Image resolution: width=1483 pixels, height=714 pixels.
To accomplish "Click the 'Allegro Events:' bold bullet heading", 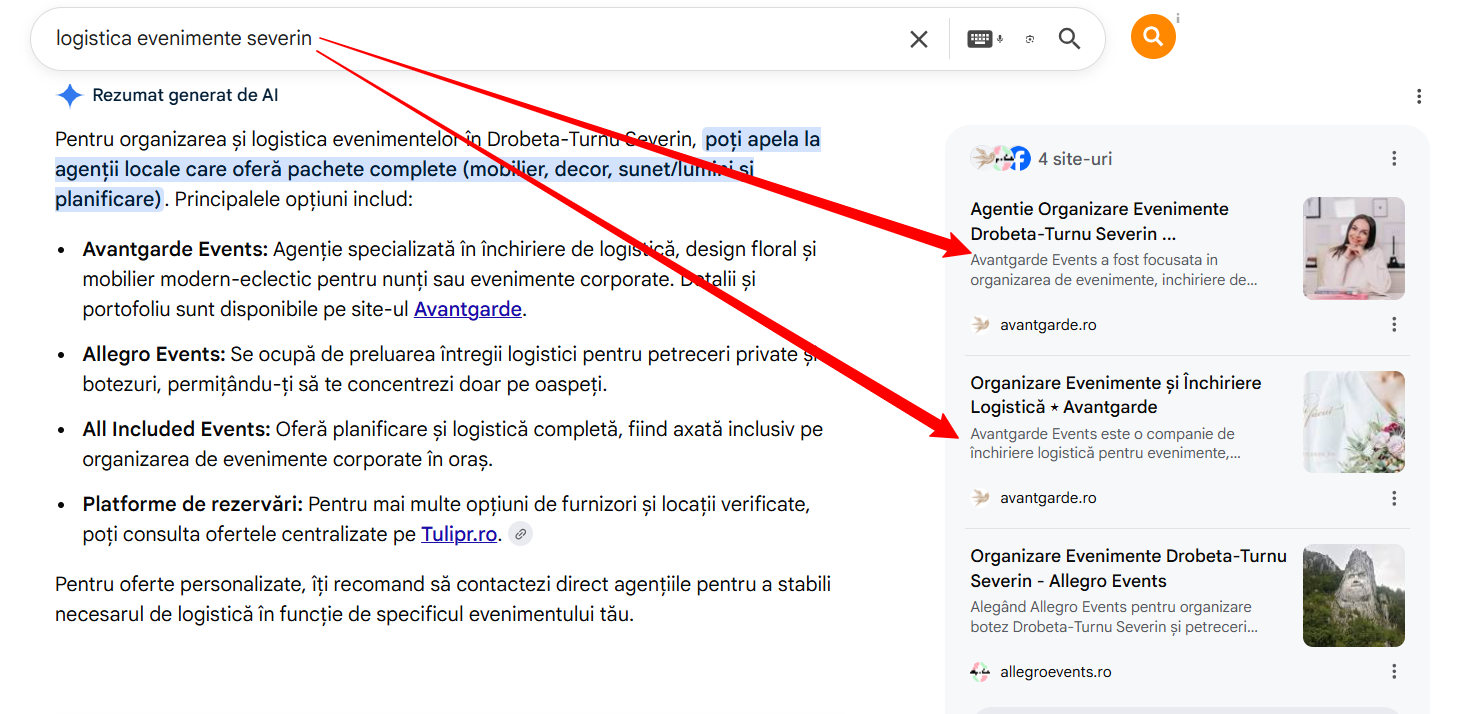I will 154,354.
